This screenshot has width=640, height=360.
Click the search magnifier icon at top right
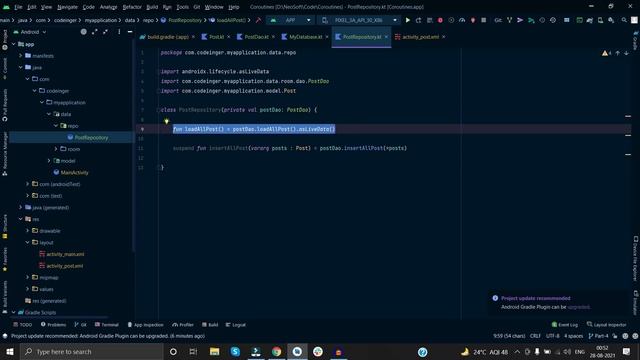[x=624, y=20]
